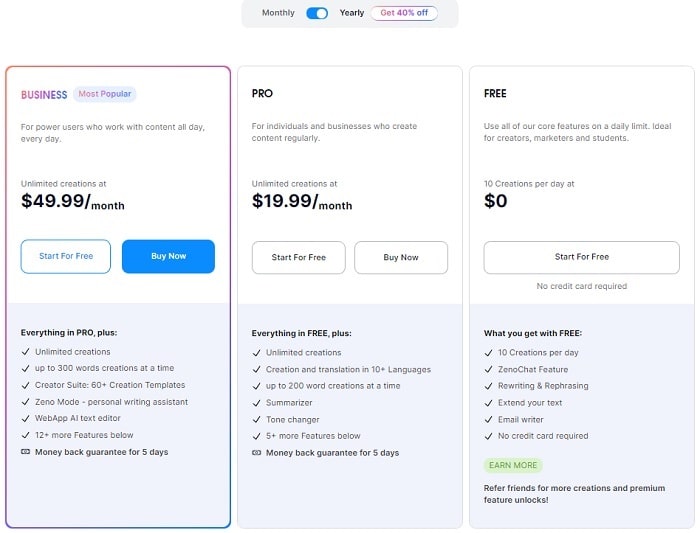Toggle the Monthly/Yearly billing switch
The width and height of the screenshot is (700, 533).
click(x=317, y=13)
